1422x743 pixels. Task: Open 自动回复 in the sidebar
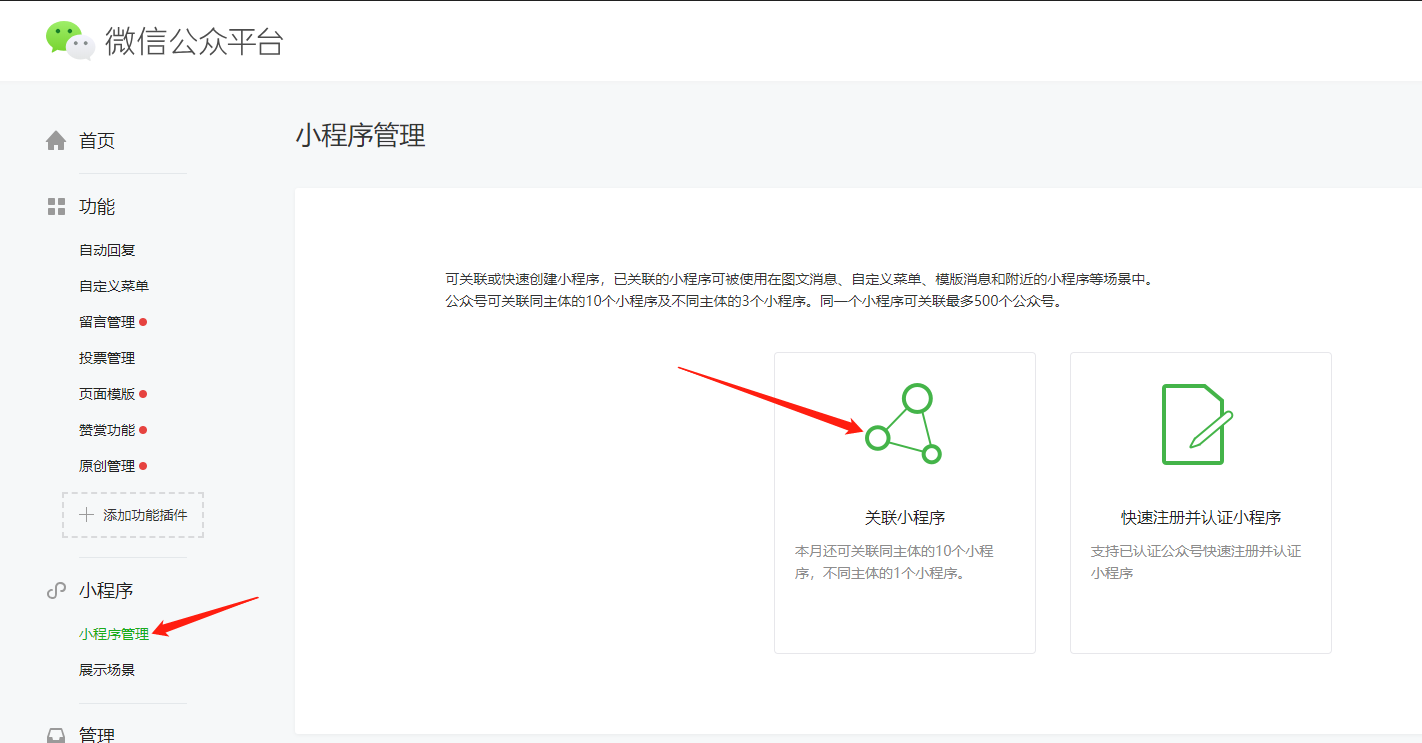click(x=107, y=250)
